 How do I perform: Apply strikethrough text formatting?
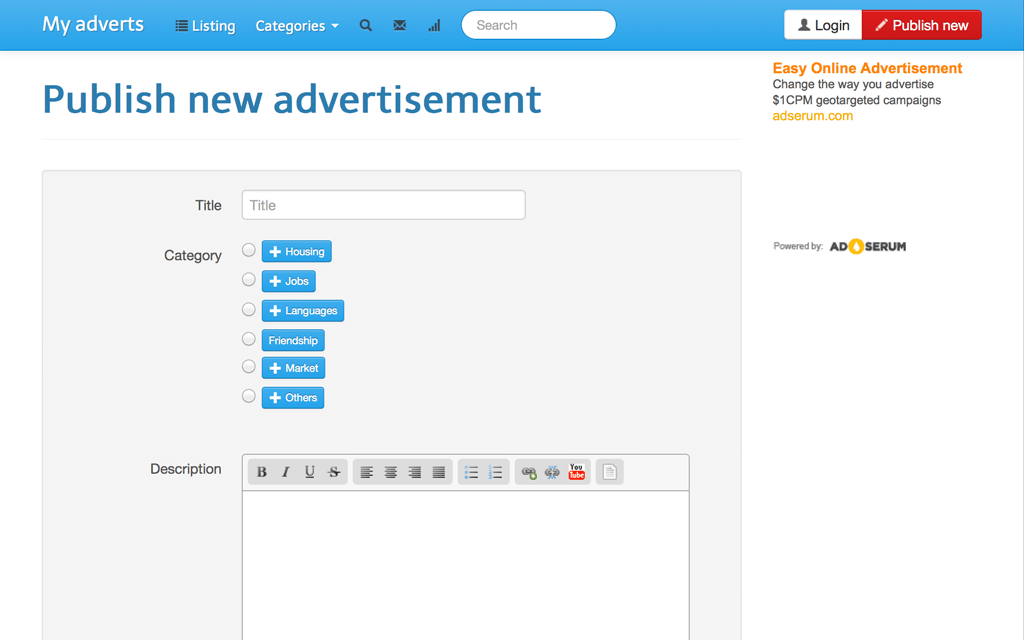pos(334,472)
